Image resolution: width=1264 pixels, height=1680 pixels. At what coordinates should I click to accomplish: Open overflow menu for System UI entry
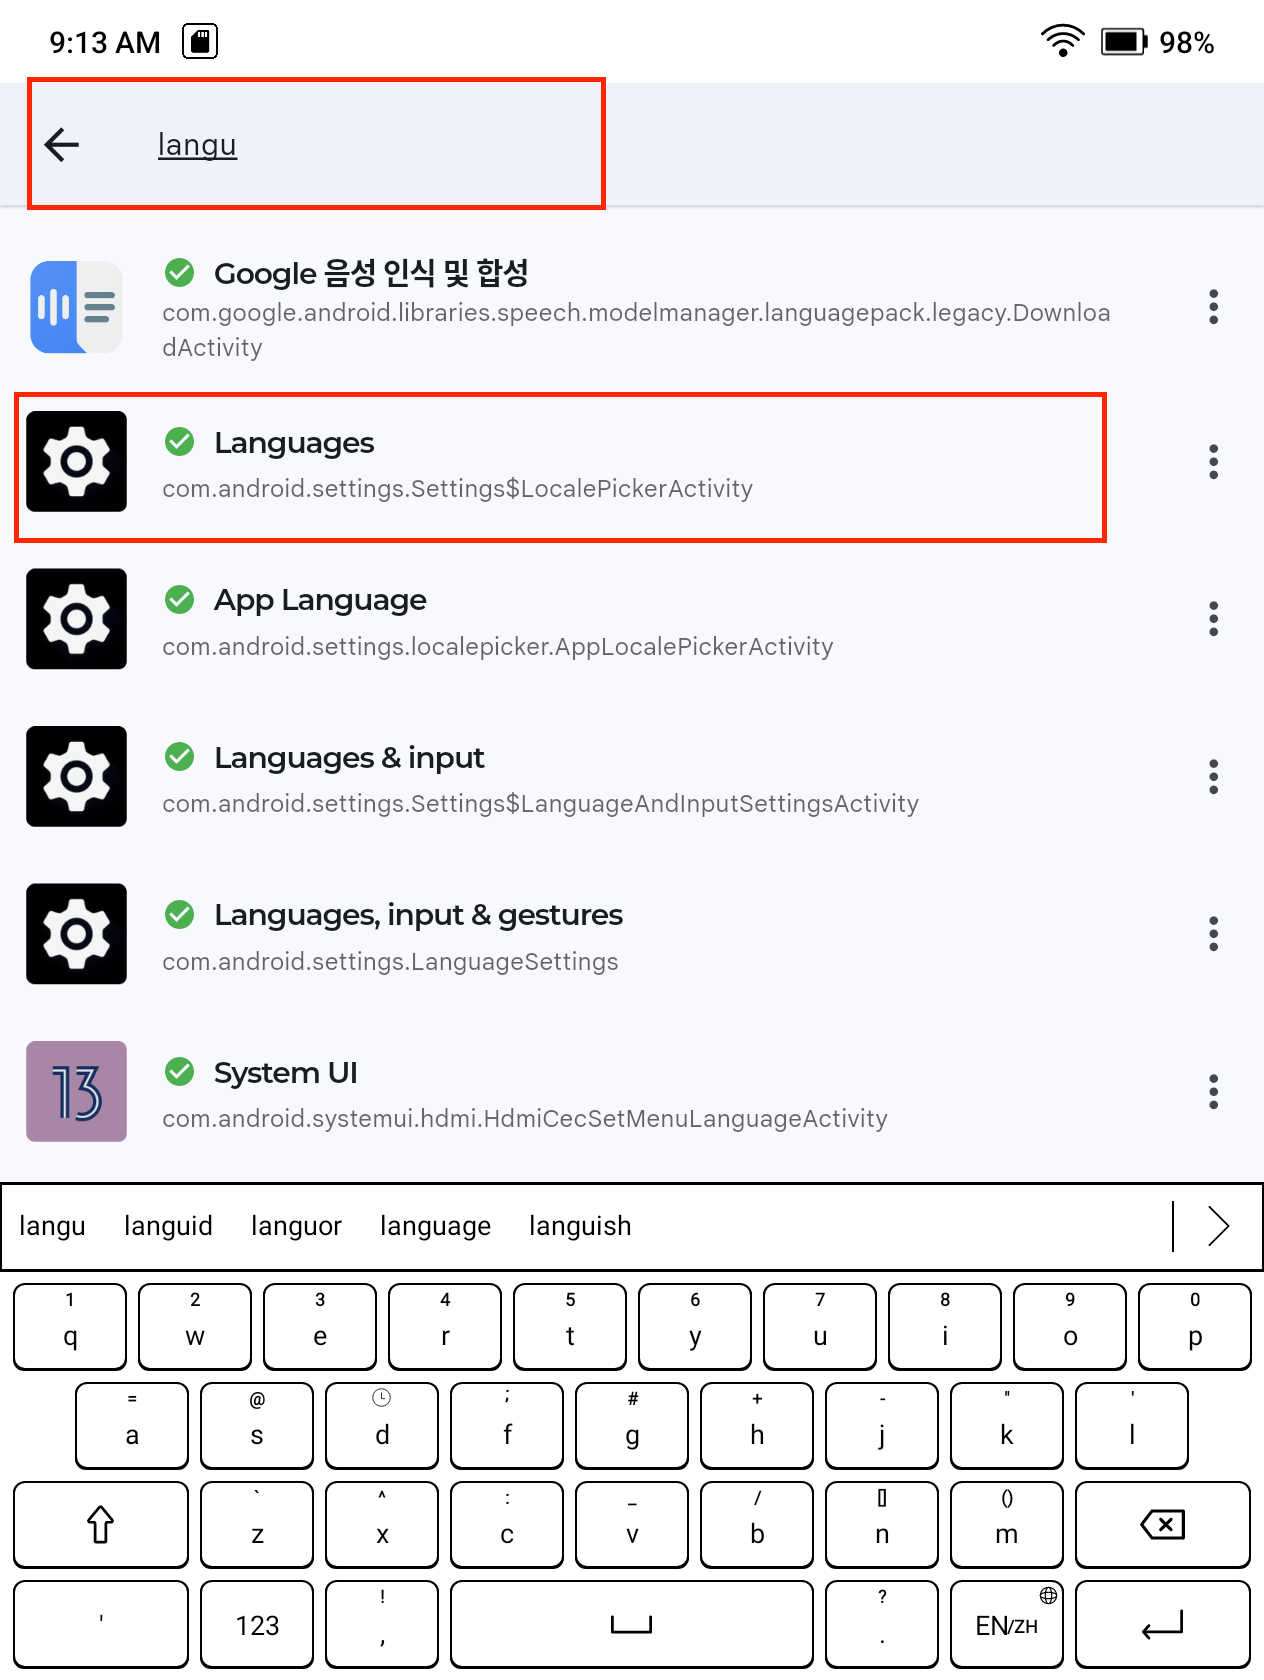coord(1213,1092)
